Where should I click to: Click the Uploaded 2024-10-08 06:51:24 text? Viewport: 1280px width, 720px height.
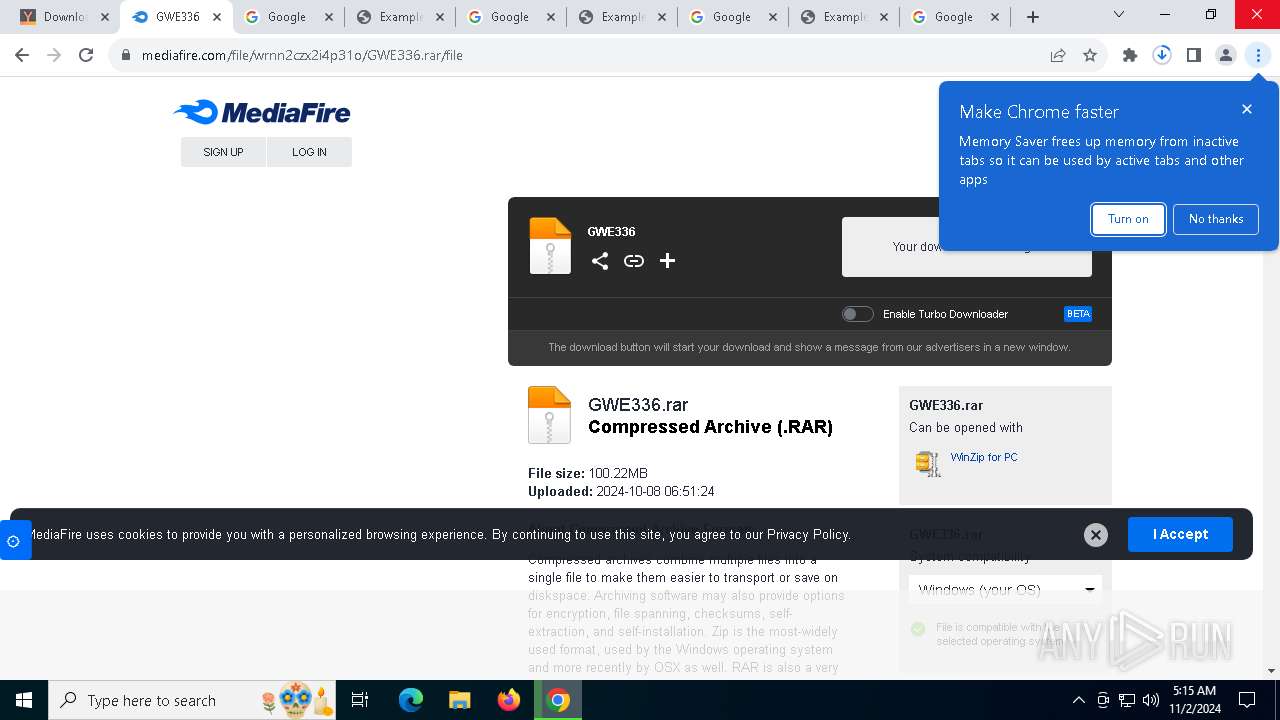click(621, 491)
